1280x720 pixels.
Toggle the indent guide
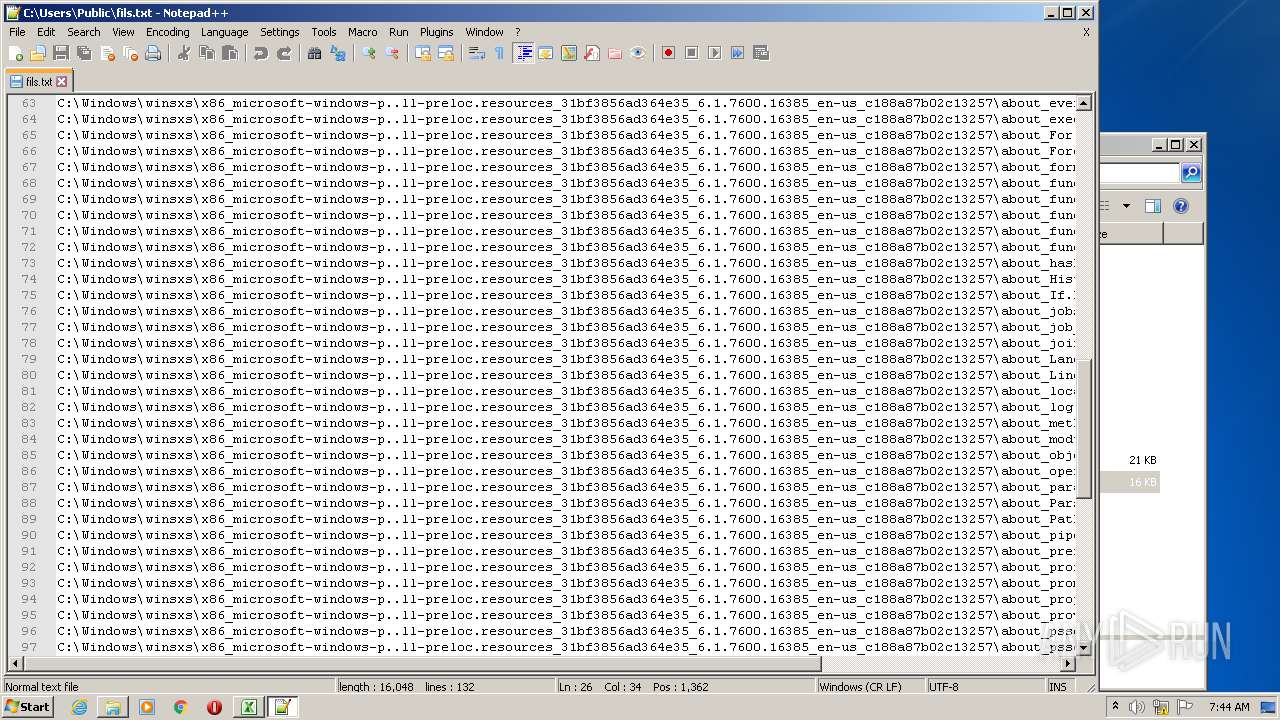523,53
